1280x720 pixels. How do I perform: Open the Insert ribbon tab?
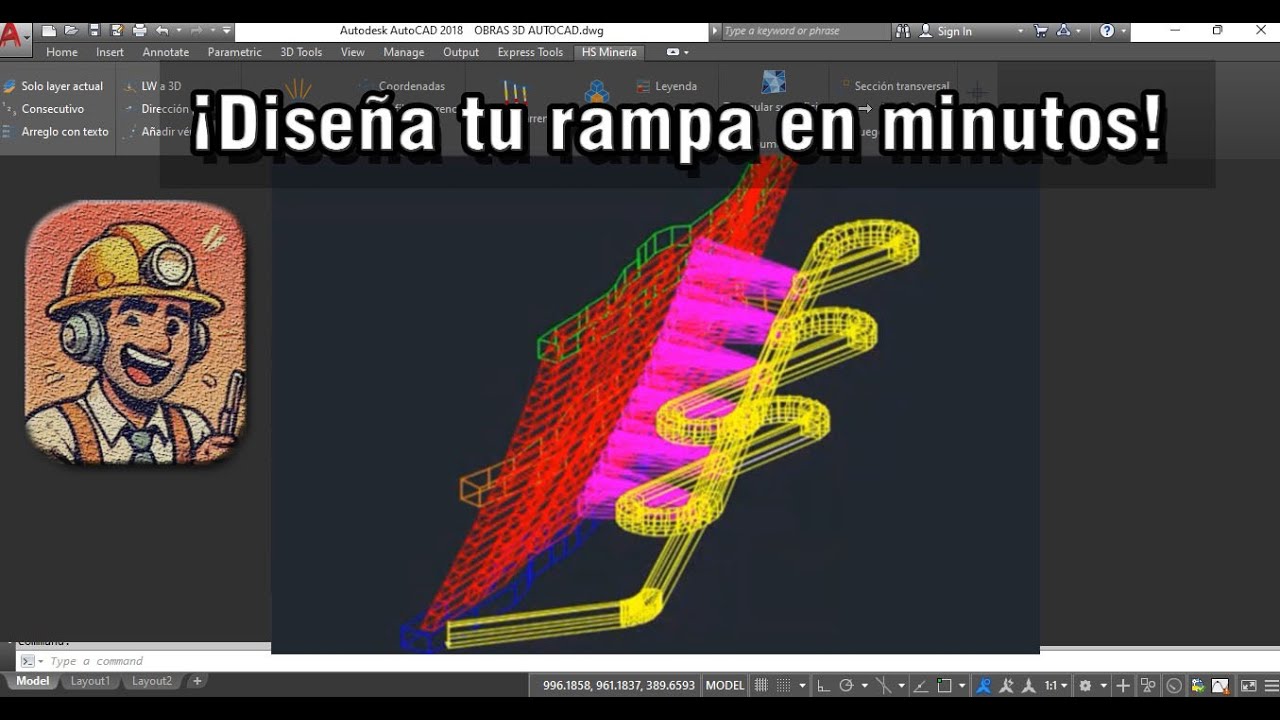[110, 52]
